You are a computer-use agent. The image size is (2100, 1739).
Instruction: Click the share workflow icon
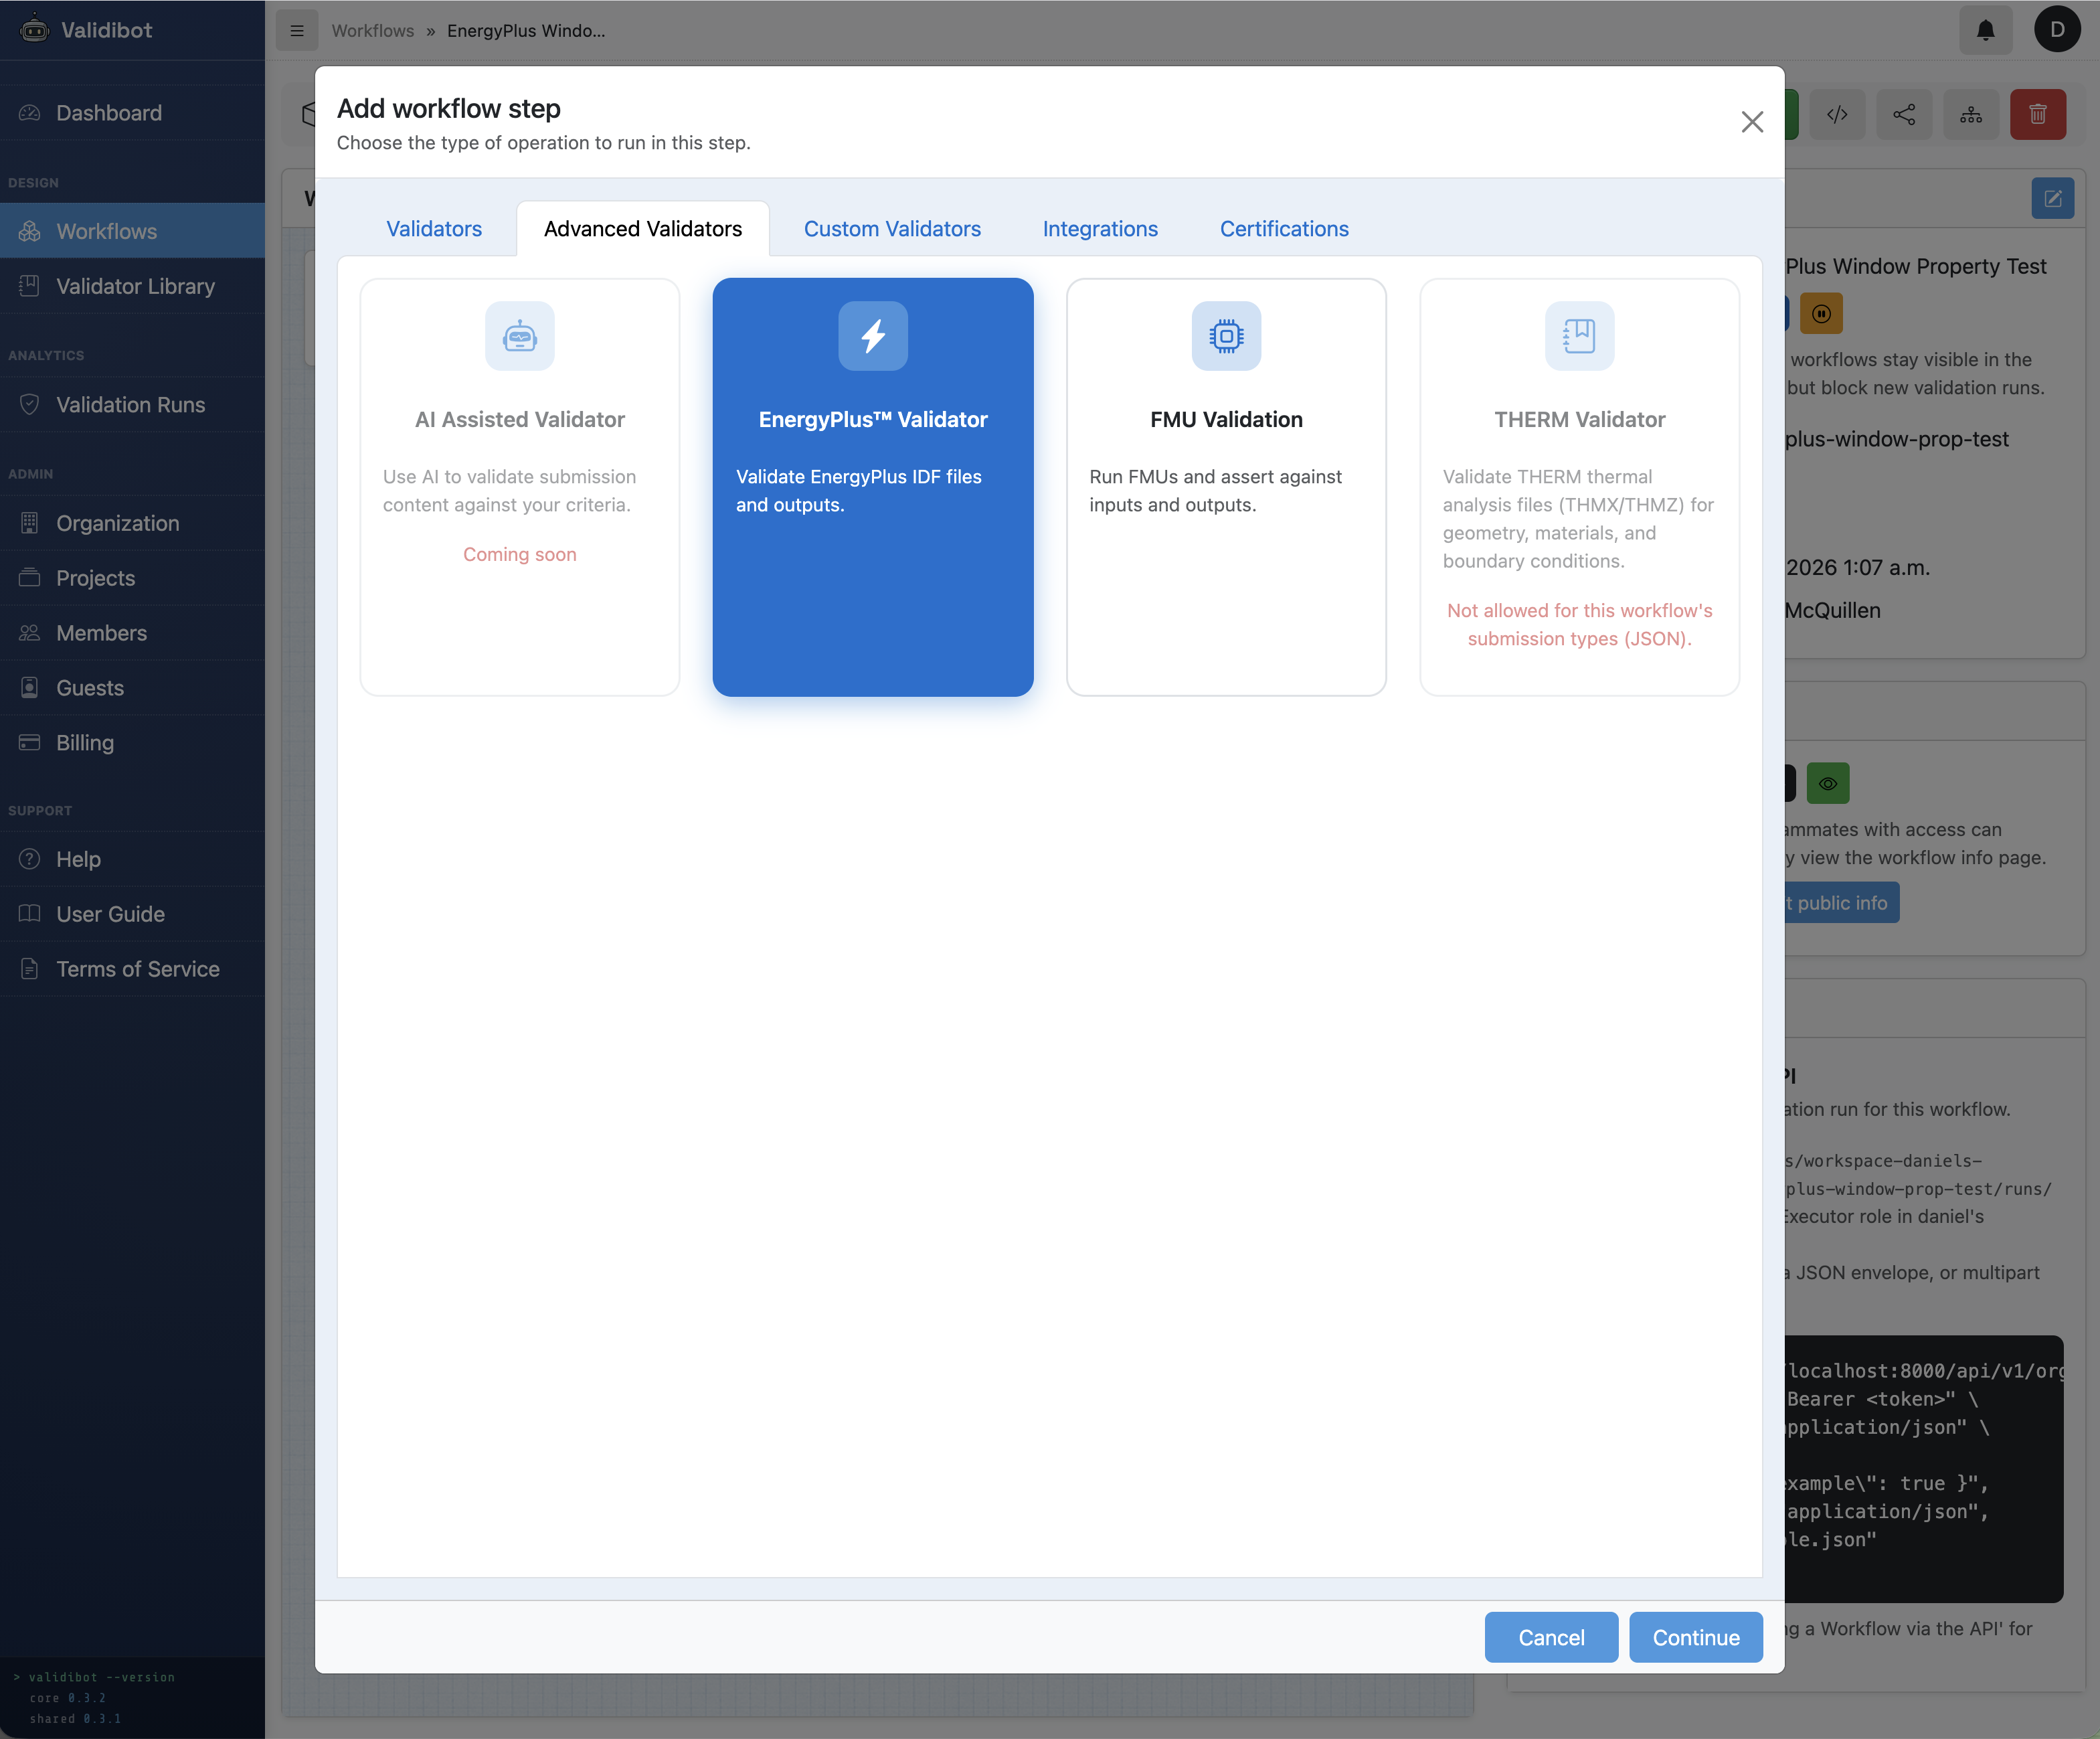point(1904,114)
